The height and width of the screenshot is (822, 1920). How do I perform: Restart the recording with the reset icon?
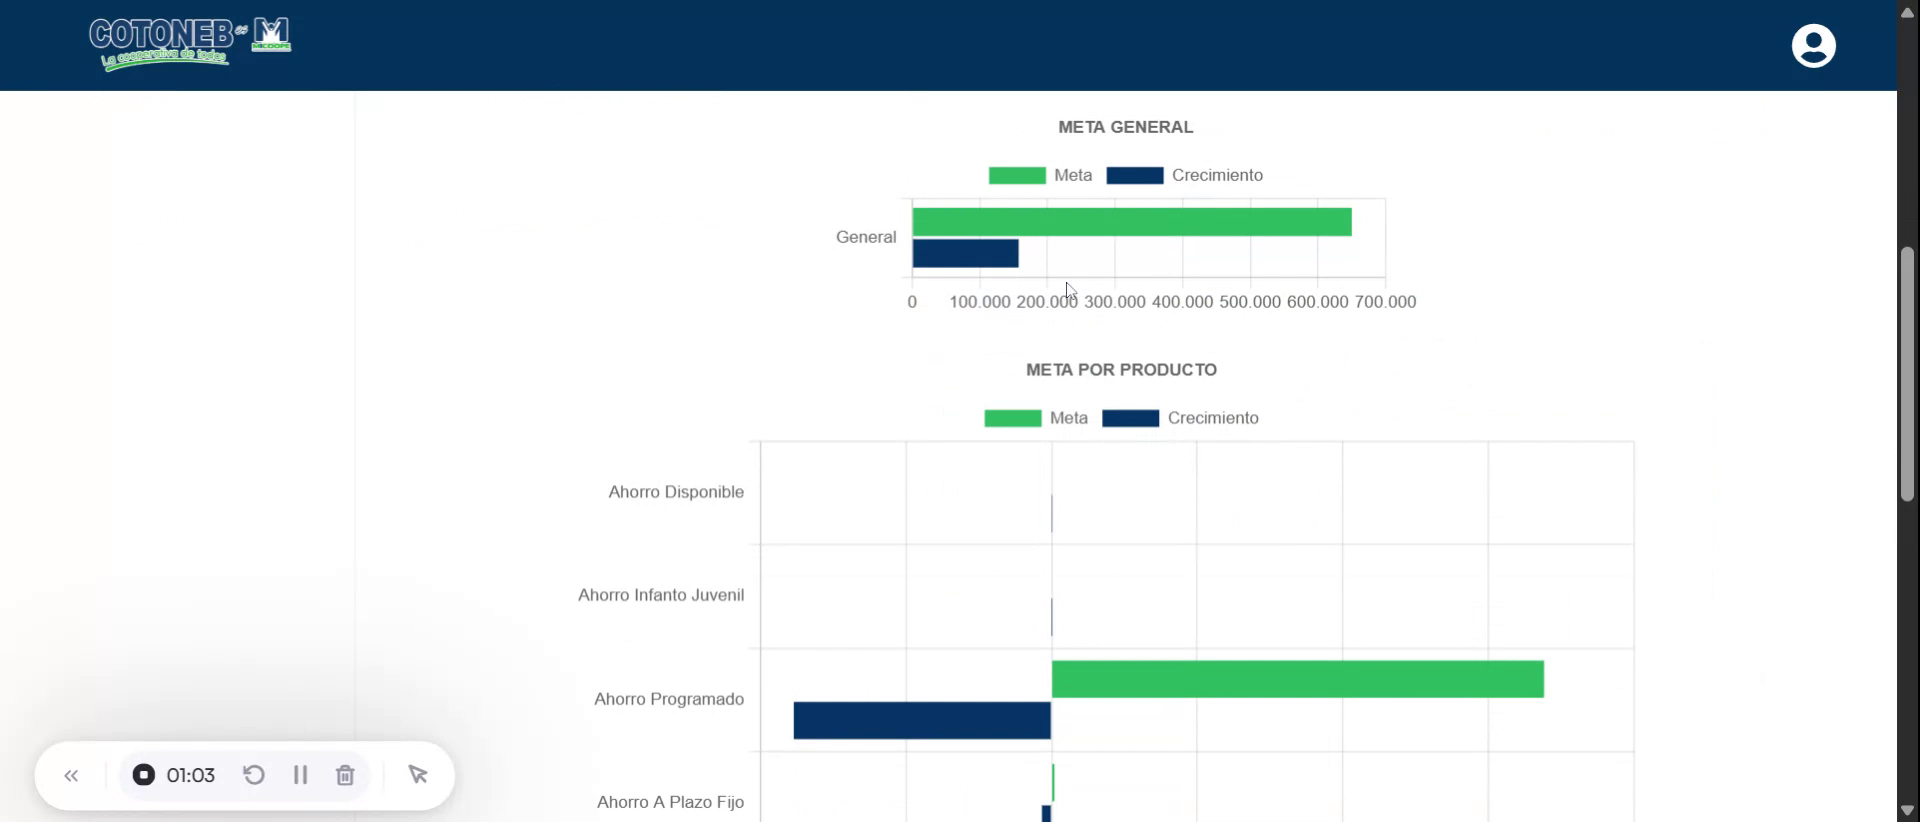pyautogui.click(x=254, y=775)
